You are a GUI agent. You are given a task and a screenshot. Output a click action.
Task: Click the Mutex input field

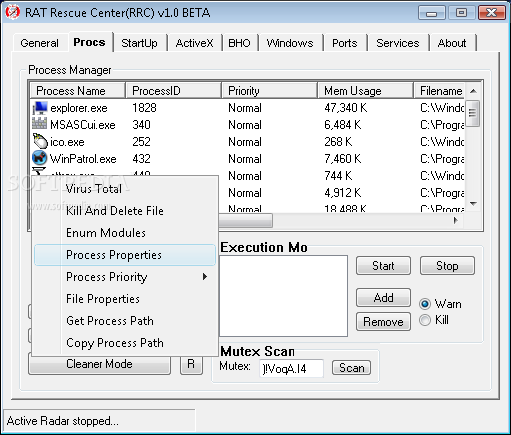291,368
